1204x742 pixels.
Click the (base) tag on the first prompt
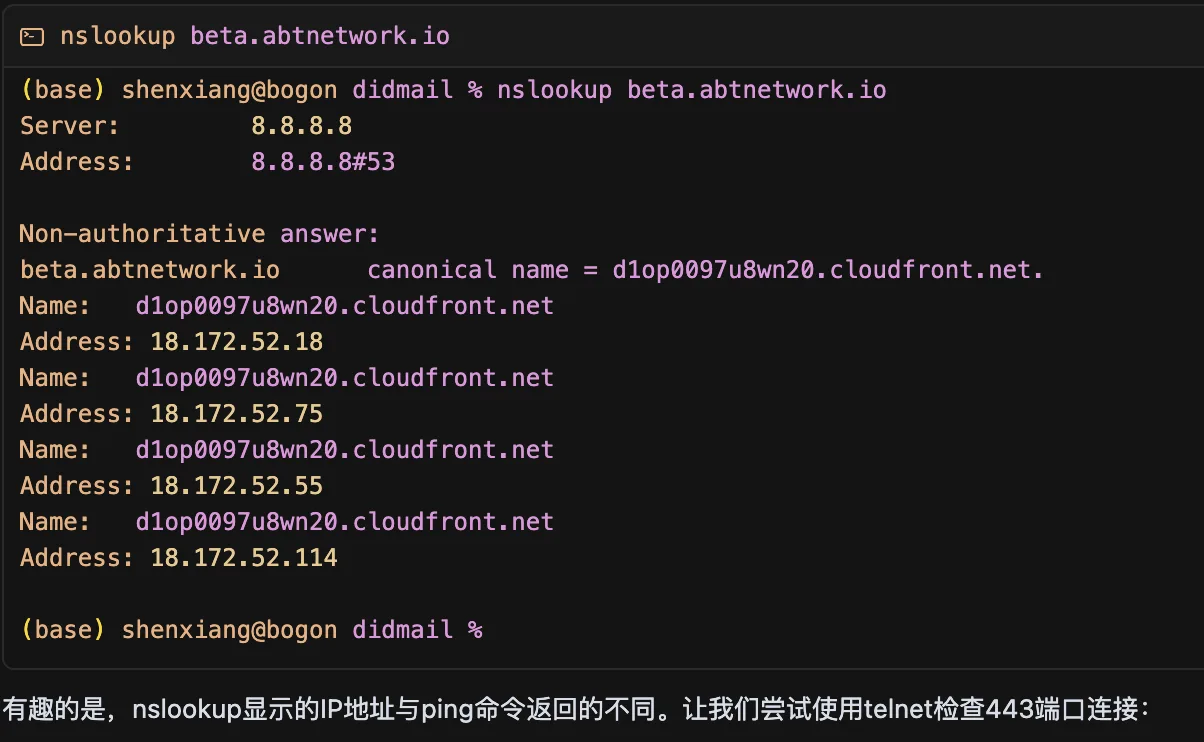(x=63, y=90)
